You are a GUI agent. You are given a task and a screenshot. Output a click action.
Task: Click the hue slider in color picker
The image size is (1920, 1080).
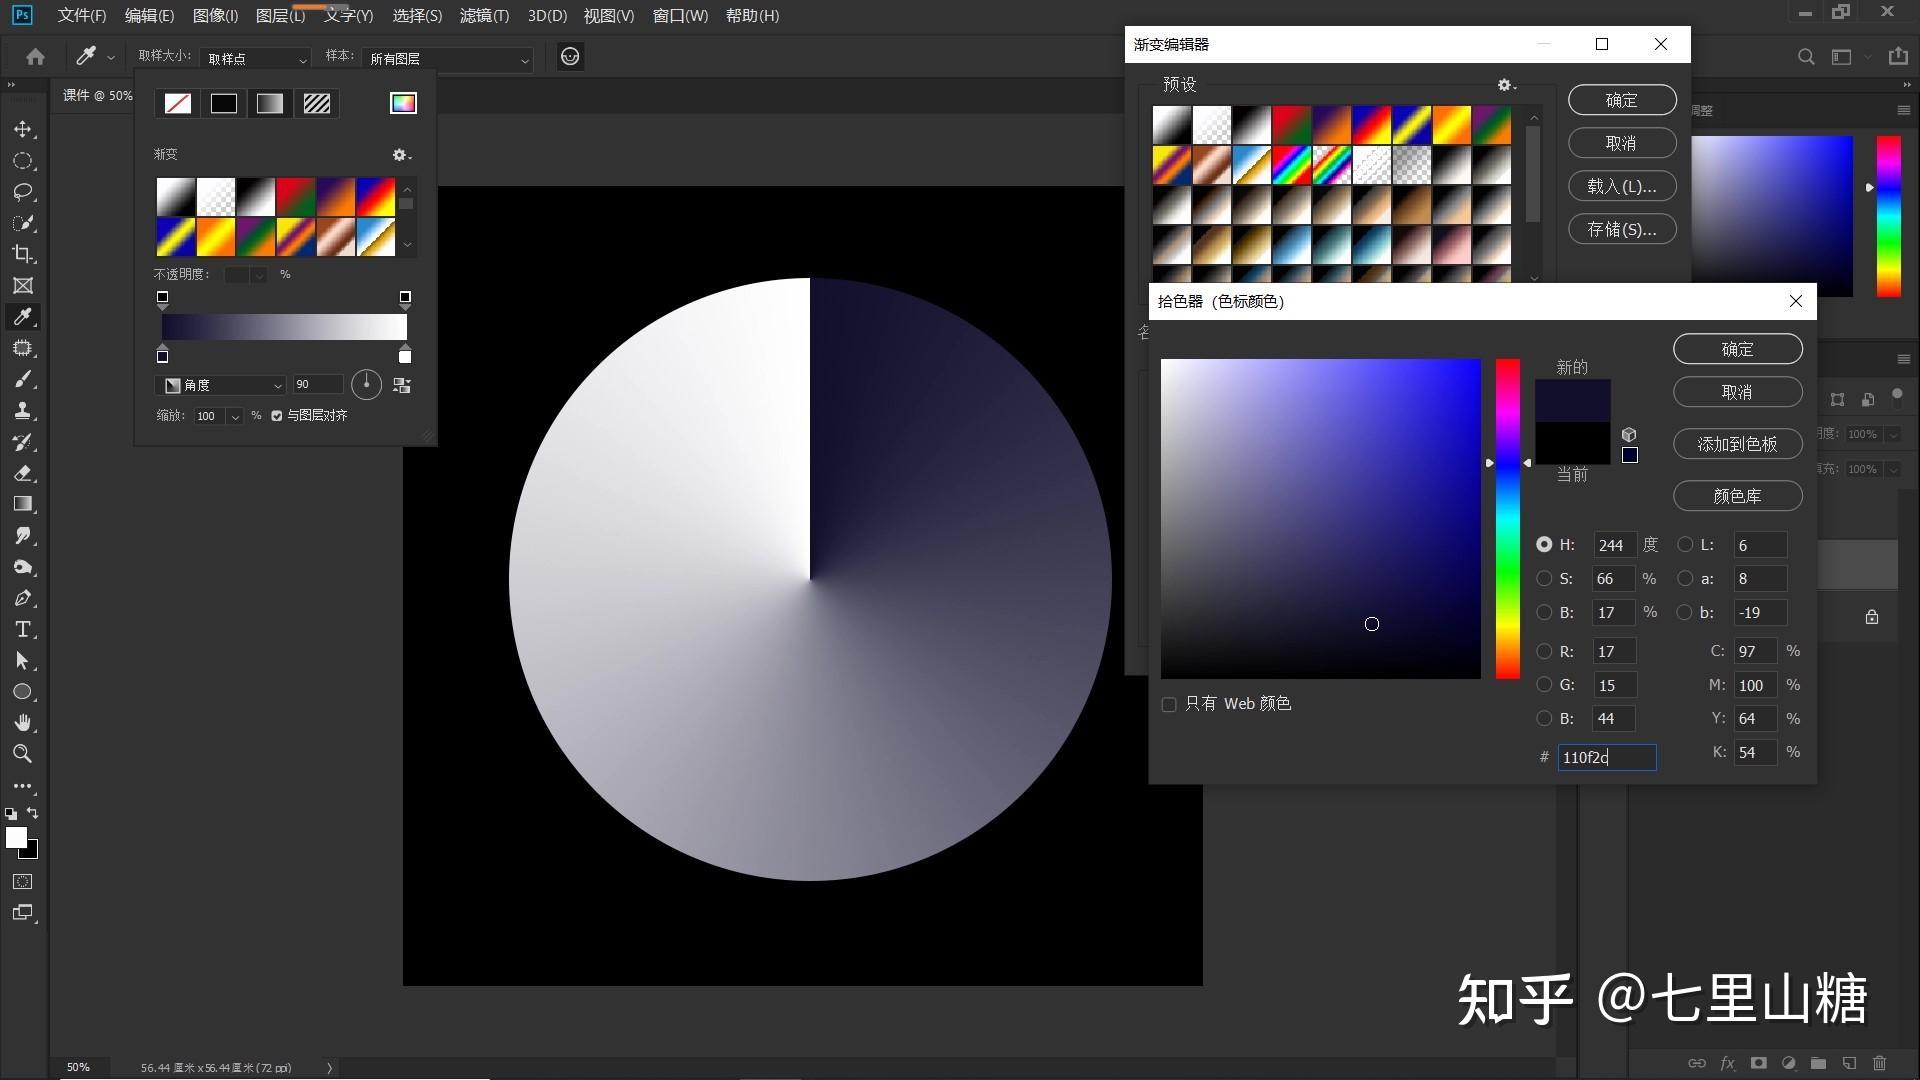[x=1507, y=519]
